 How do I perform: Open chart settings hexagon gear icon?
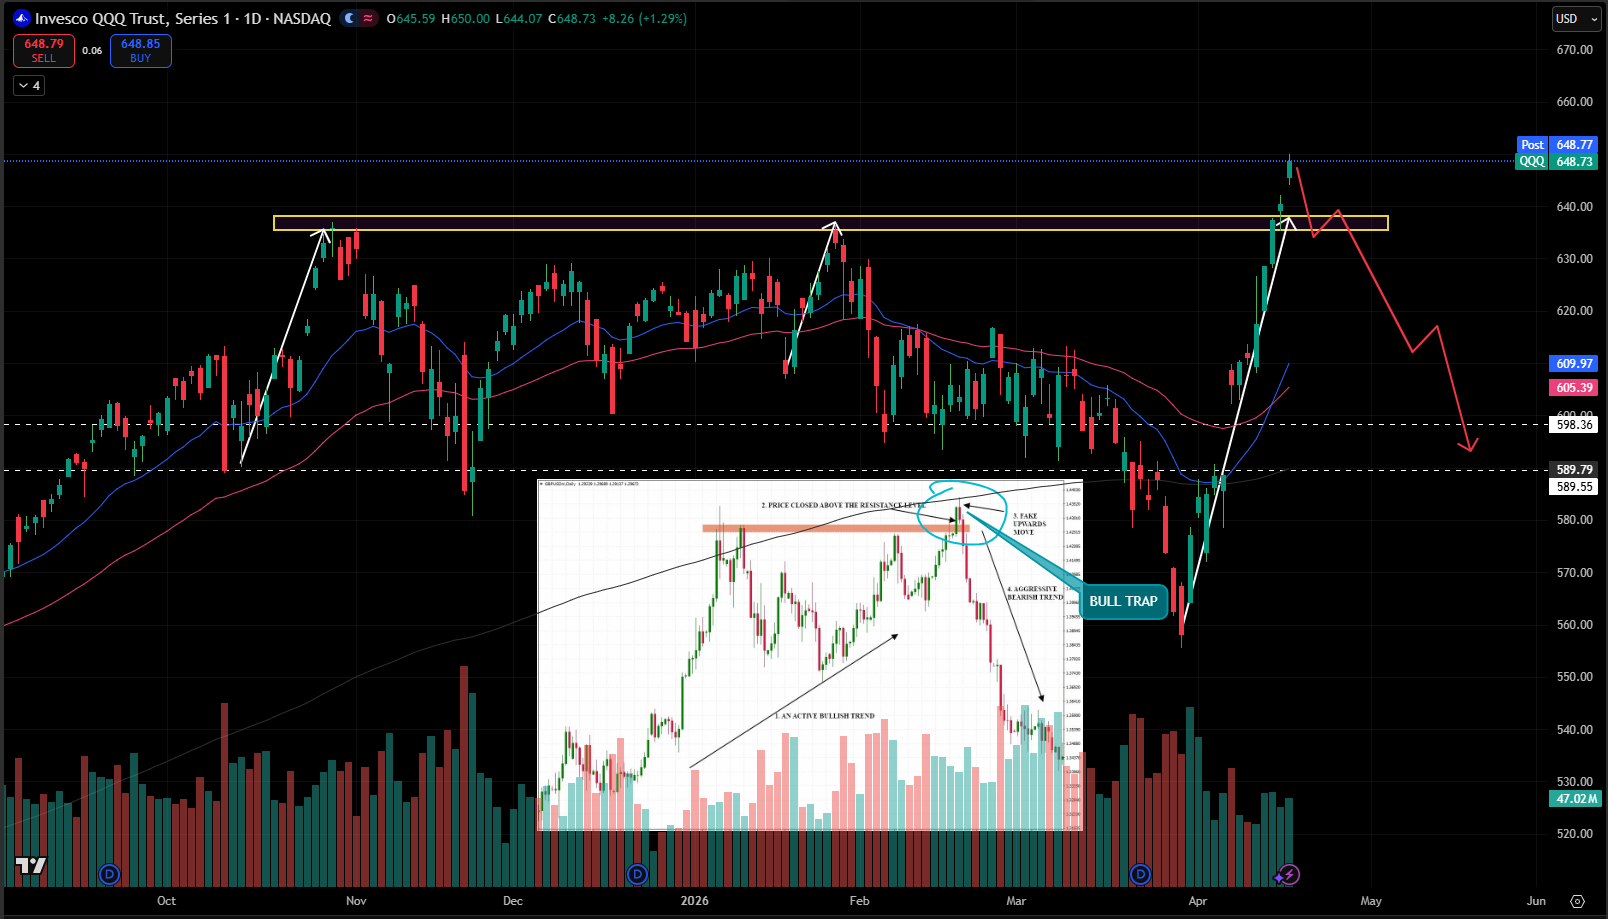[x=1577, y=901]
